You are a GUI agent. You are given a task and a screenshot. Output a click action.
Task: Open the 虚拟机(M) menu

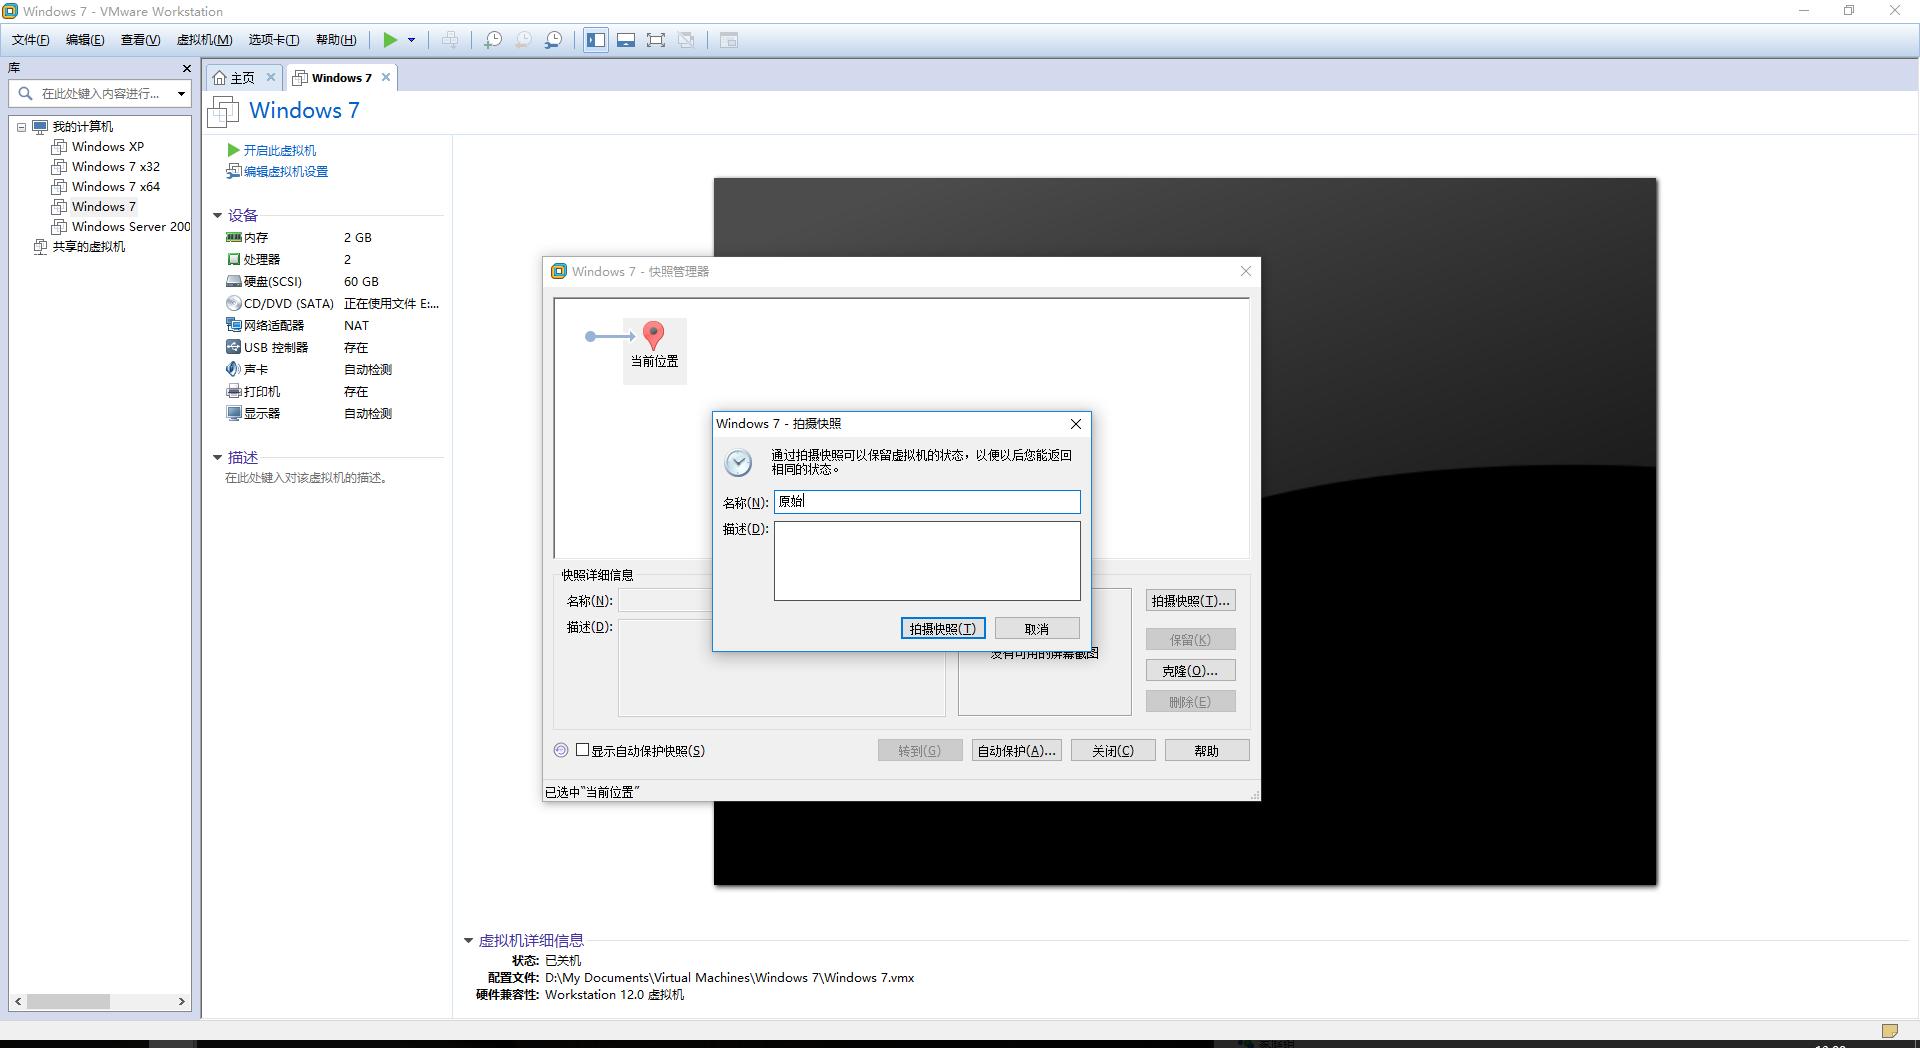point(203,40)
